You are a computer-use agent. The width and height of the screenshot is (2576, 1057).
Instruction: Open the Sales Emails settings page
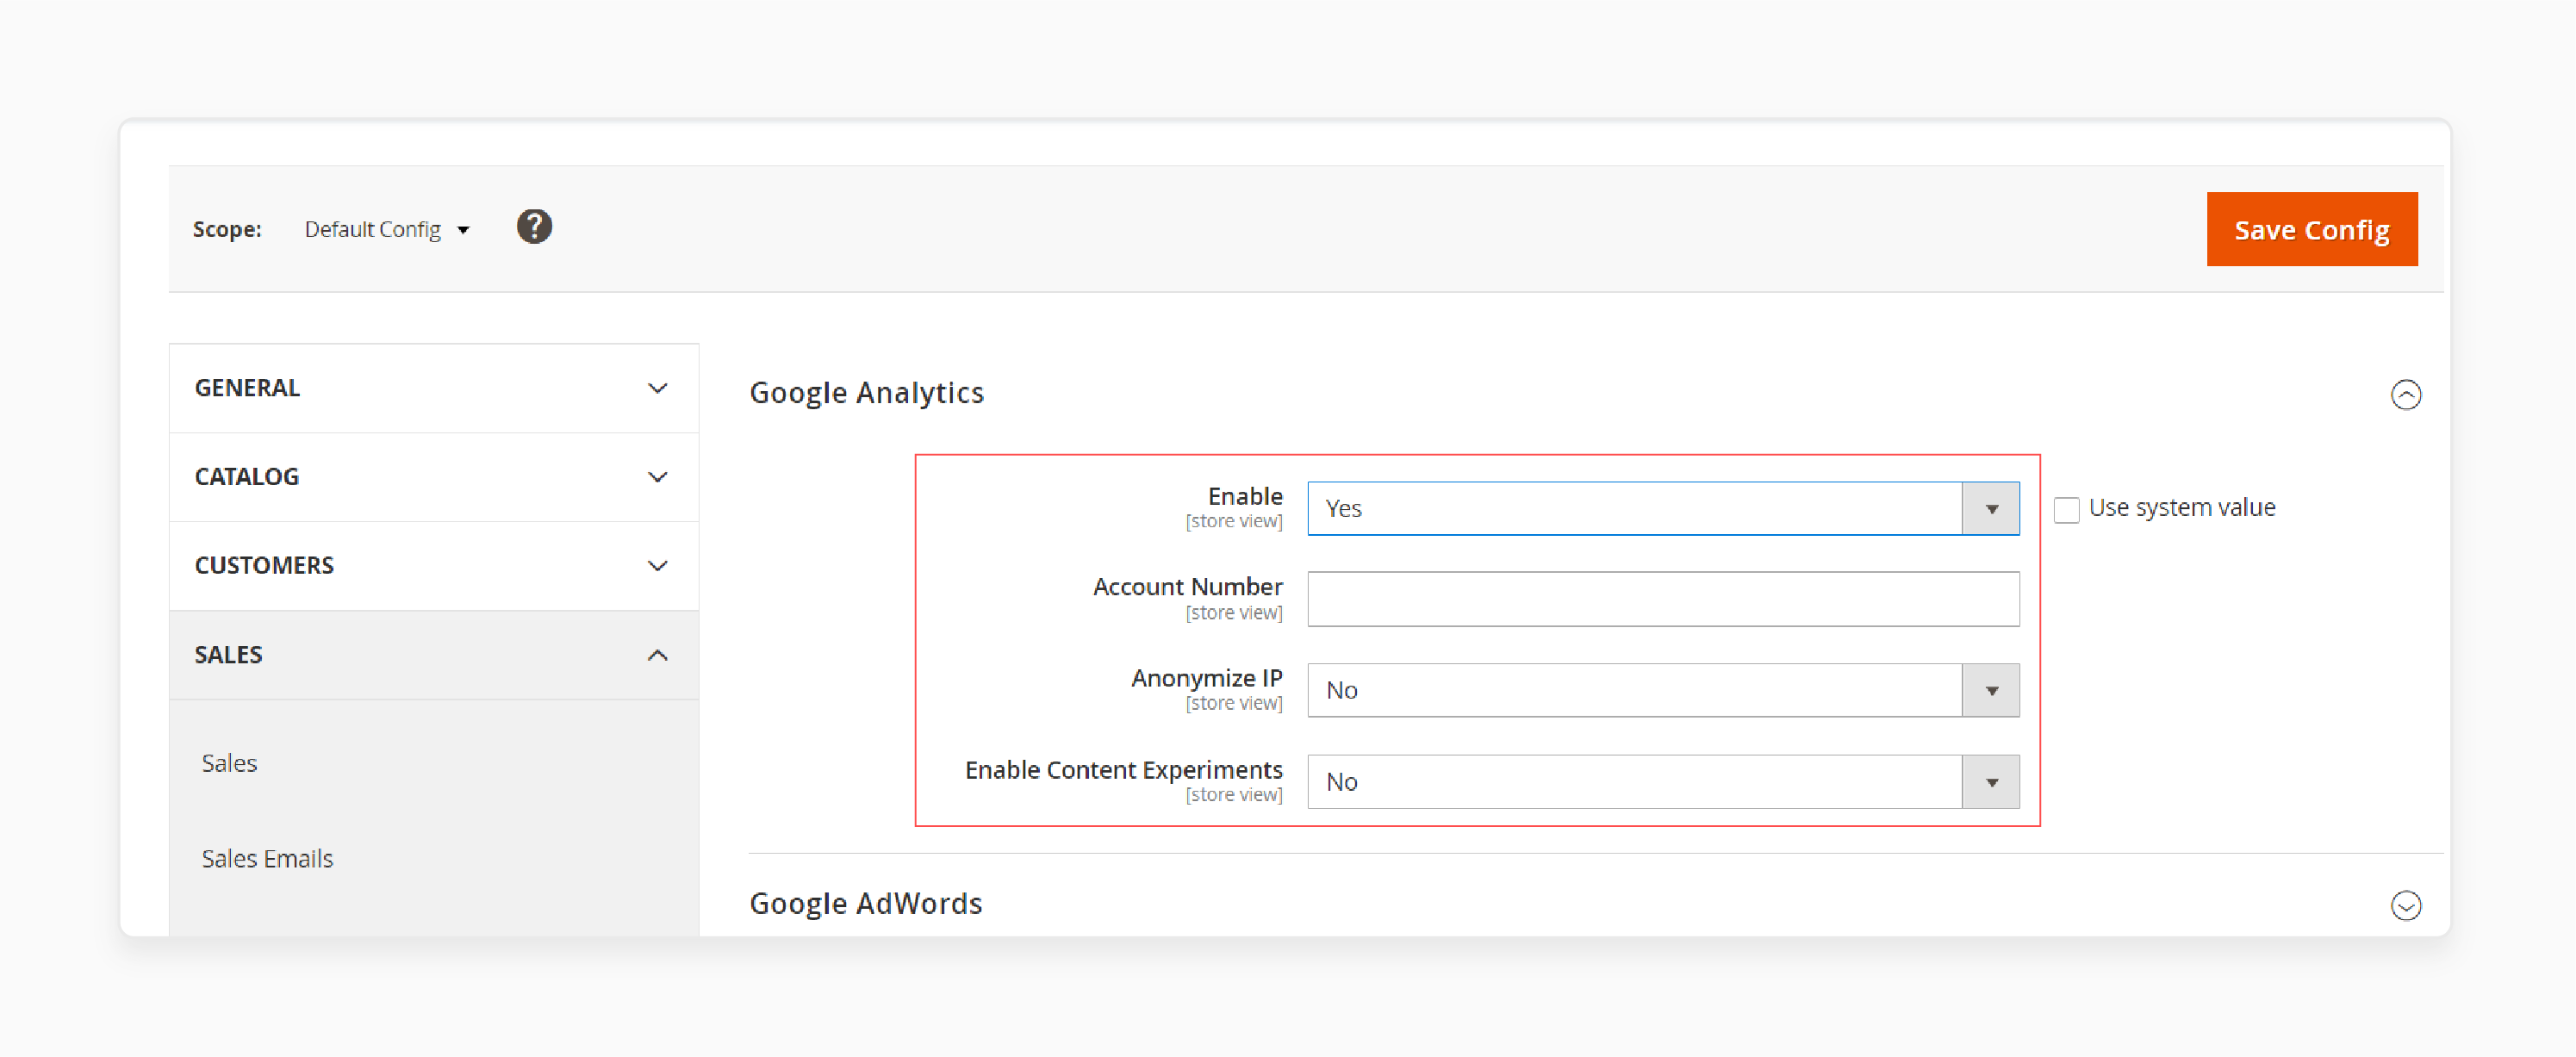pyautogui.click(x=267, y=858)
